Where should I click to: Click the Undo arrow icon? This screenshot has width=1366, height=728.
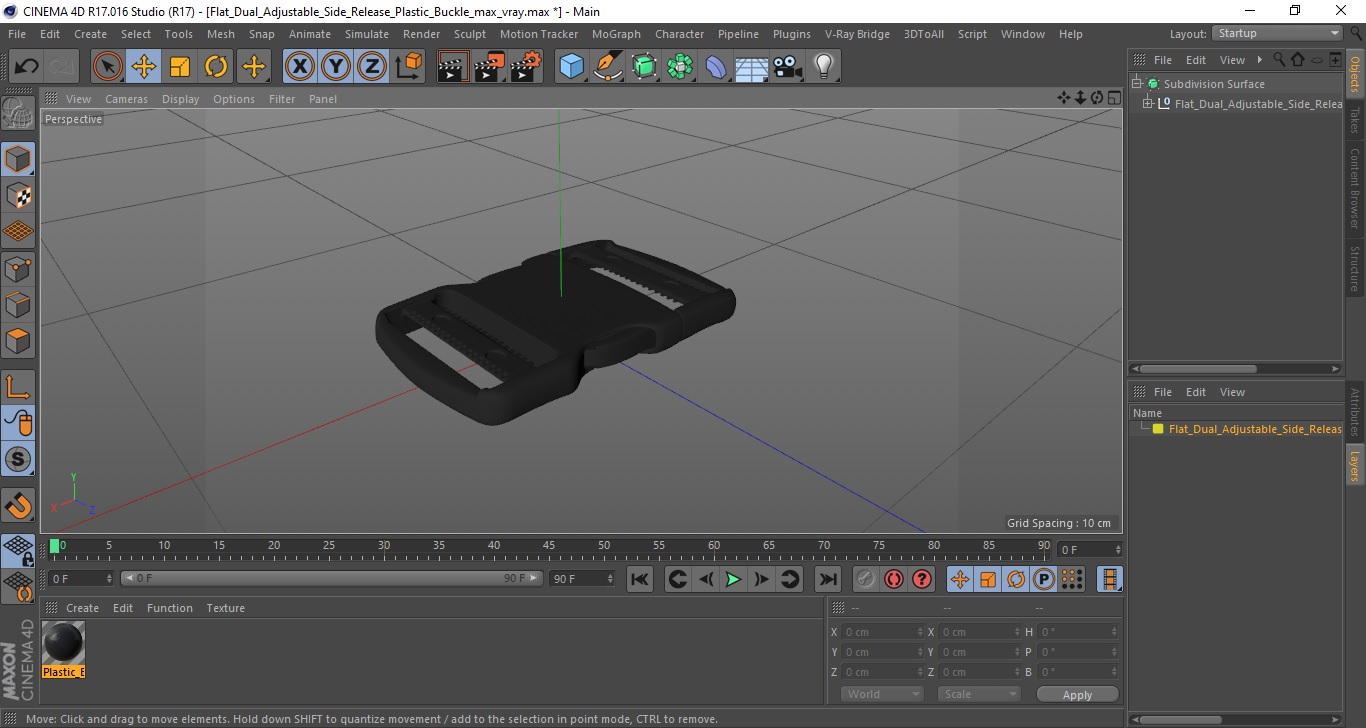[27, 67]
